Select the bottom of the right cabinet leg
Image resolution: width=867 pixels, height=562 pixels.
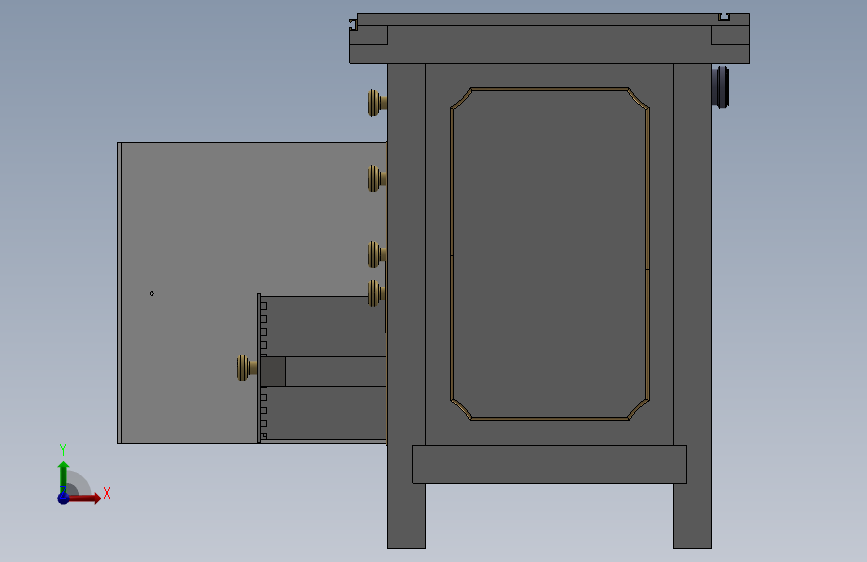click(692, 517)
